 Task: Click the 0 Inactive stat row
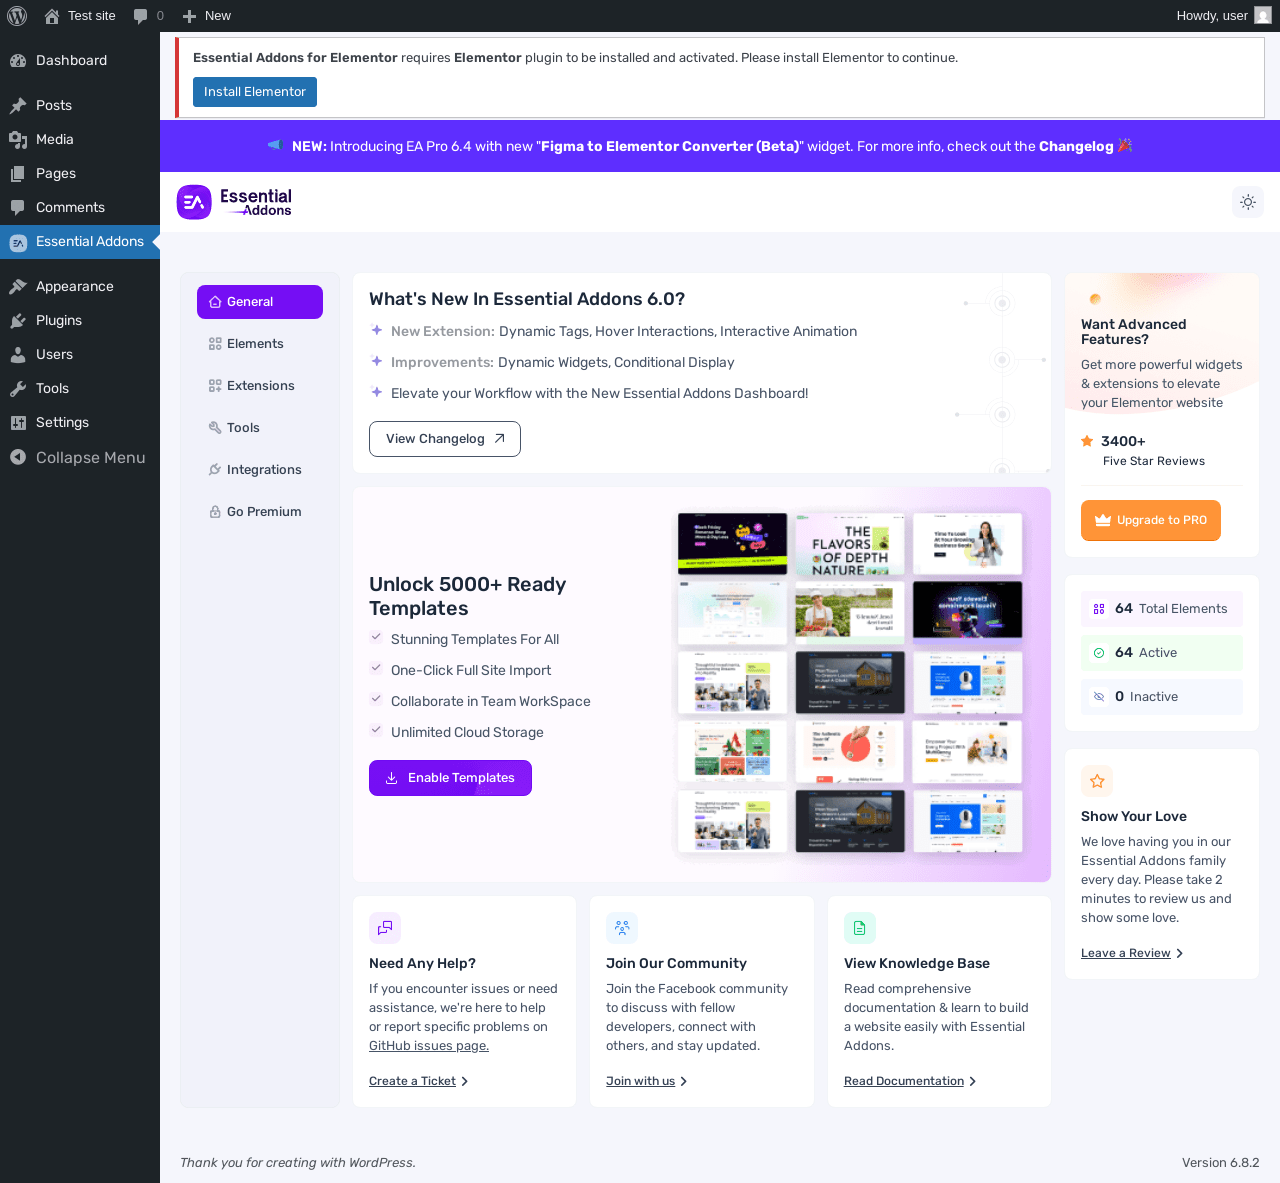coord(1162,697)
